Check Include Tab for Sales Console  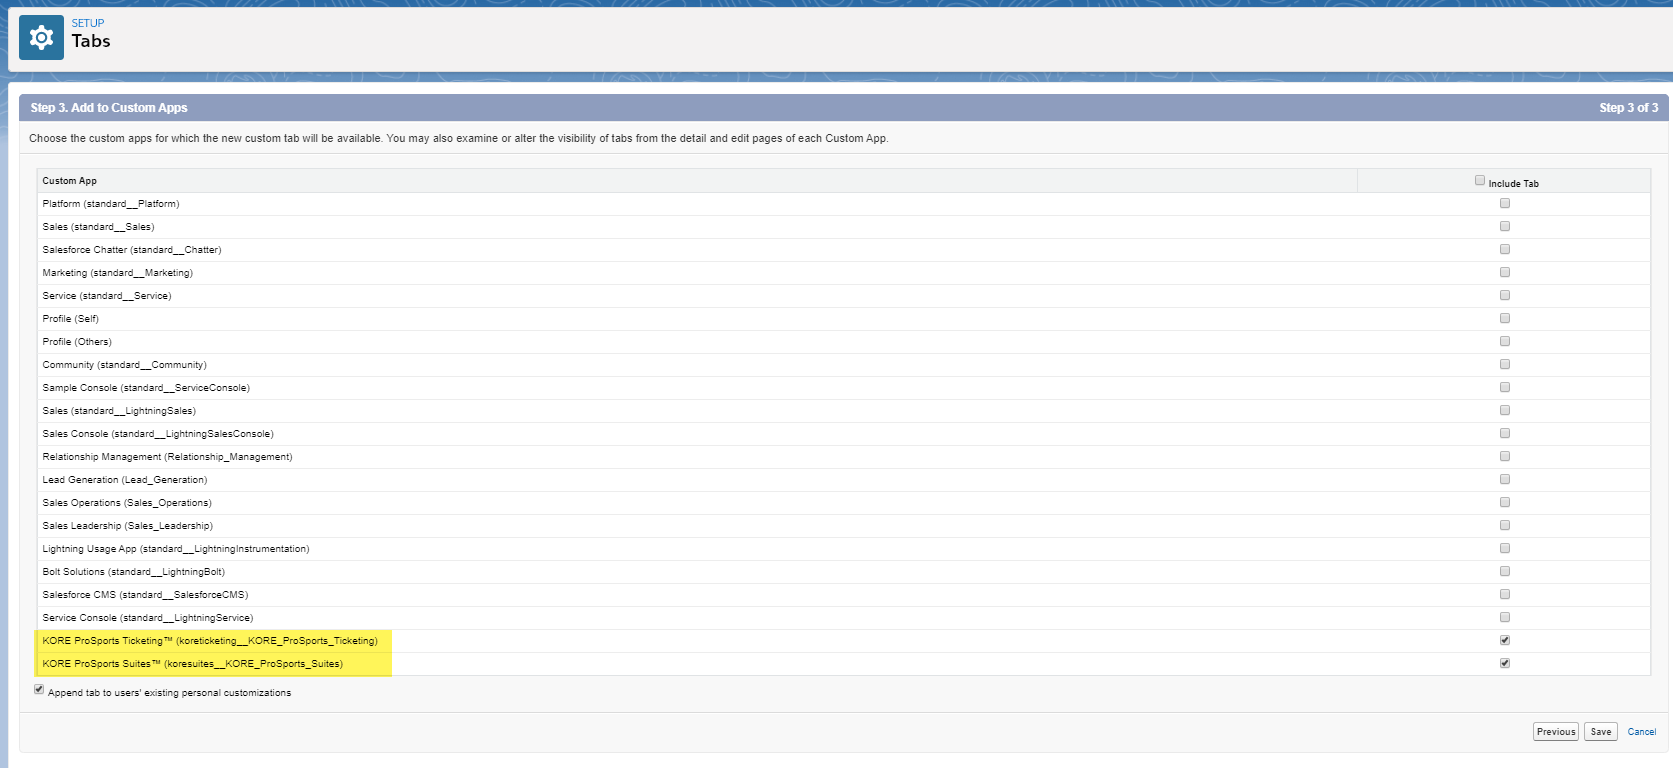coord(1504,433)
